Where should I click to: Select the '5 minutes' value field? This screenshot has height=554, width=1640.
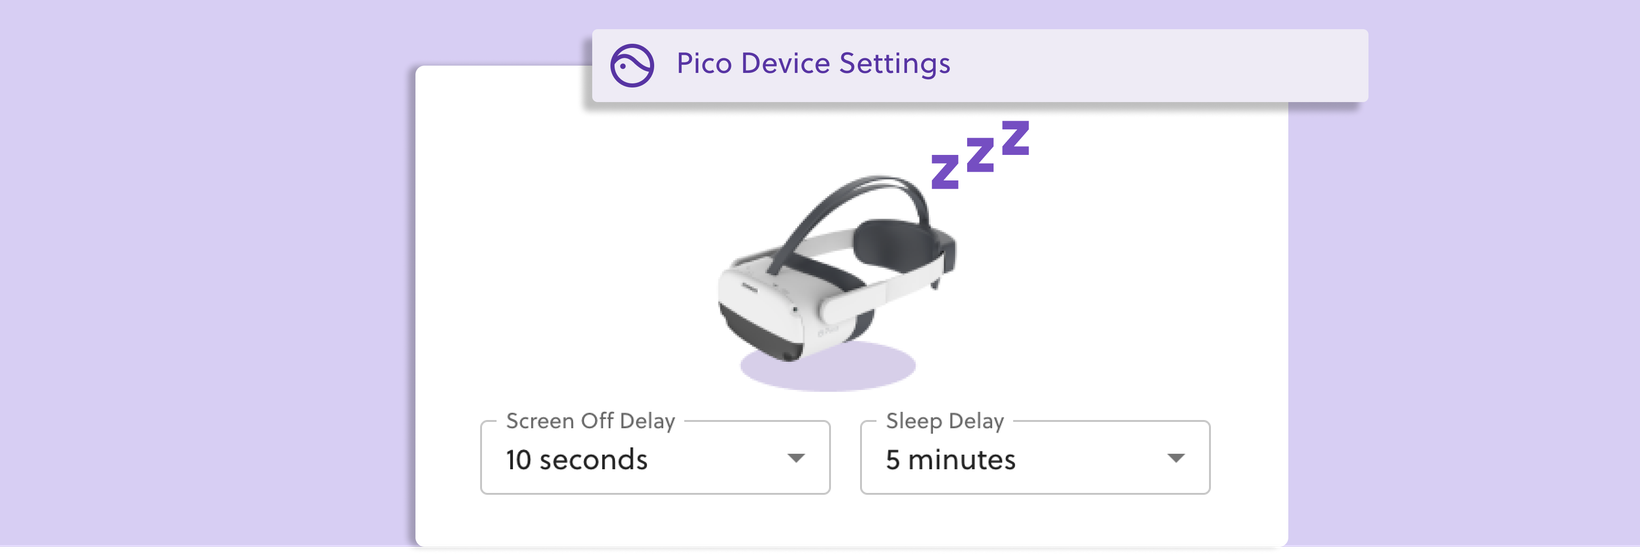click(1035, 458)
